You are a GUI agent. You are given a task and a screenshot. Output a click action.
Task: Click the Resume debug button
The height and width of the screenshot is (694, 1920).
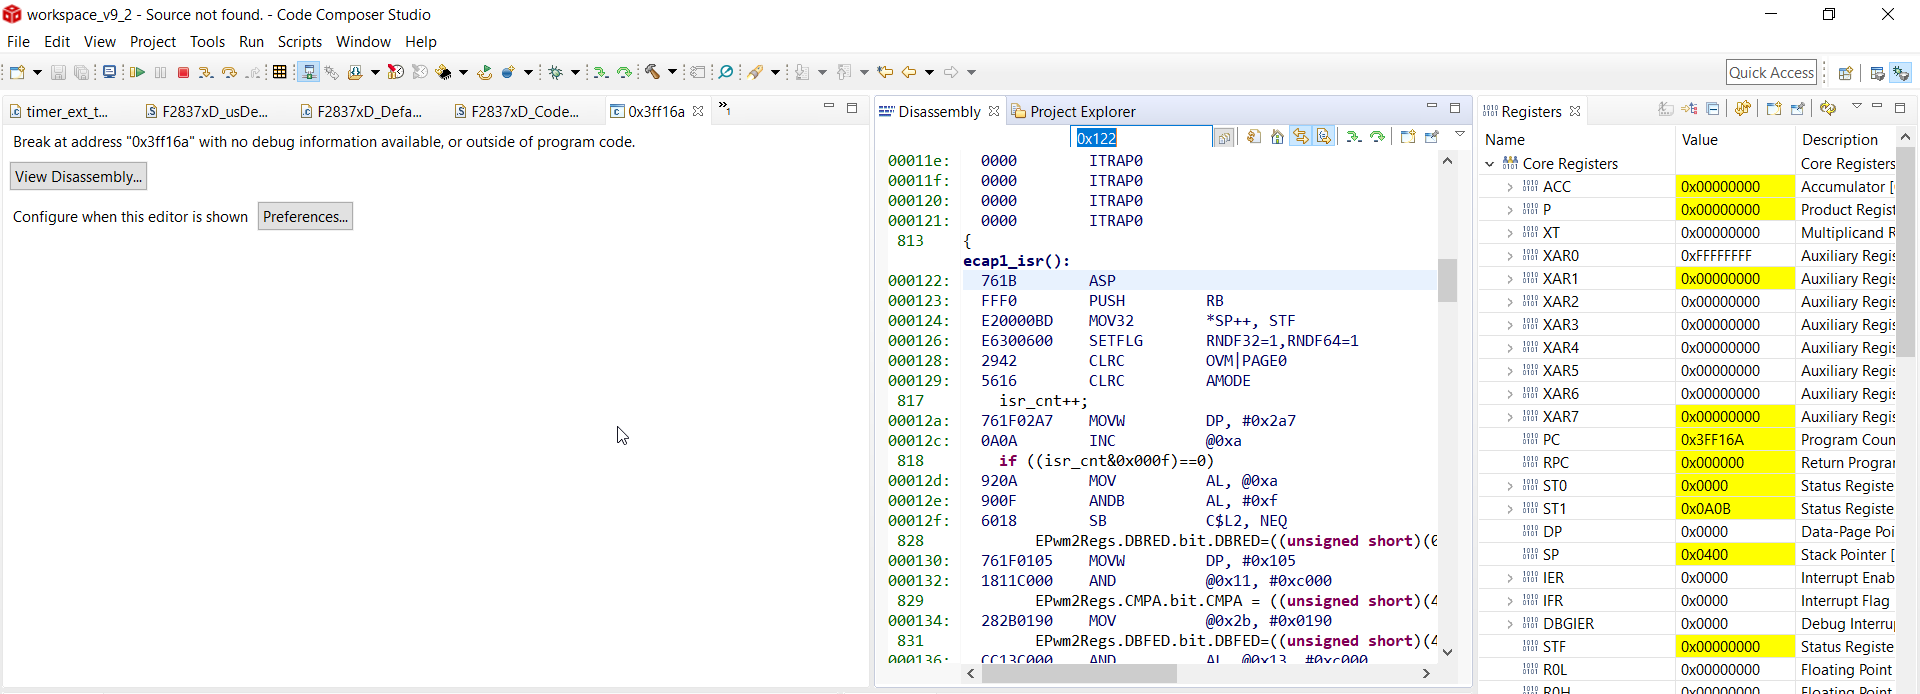(x=138, y=72)
